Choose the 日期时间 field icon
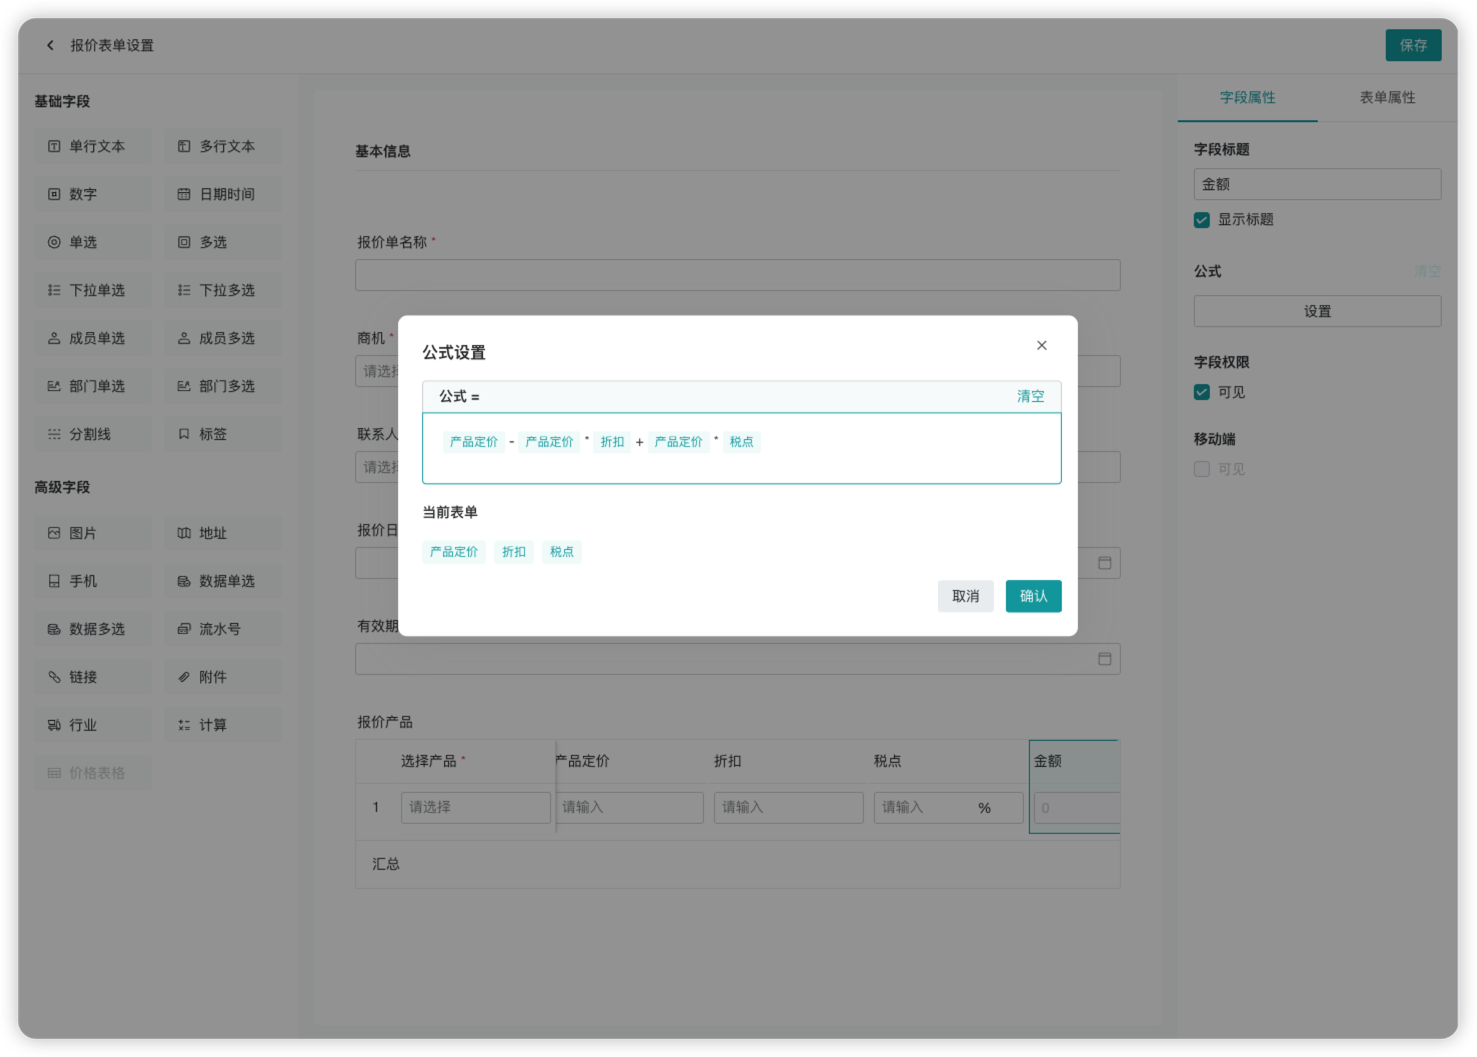This screenshot has width=1477, height=1057. point(184,194)
